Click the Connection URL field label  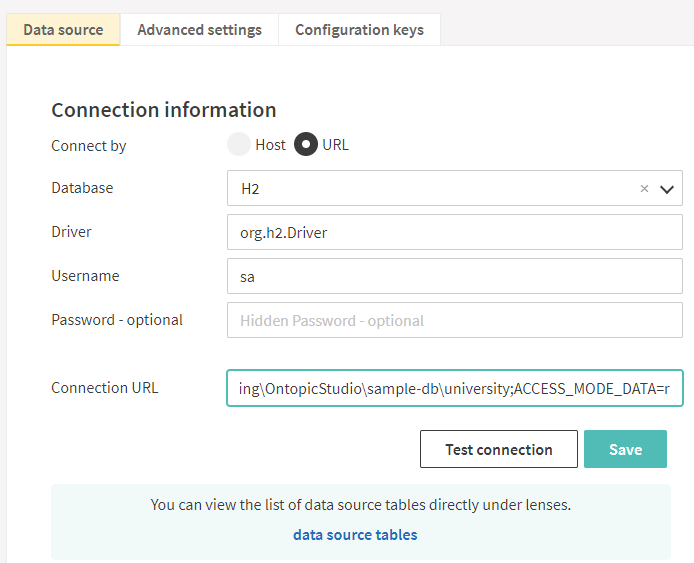point(105,388)
